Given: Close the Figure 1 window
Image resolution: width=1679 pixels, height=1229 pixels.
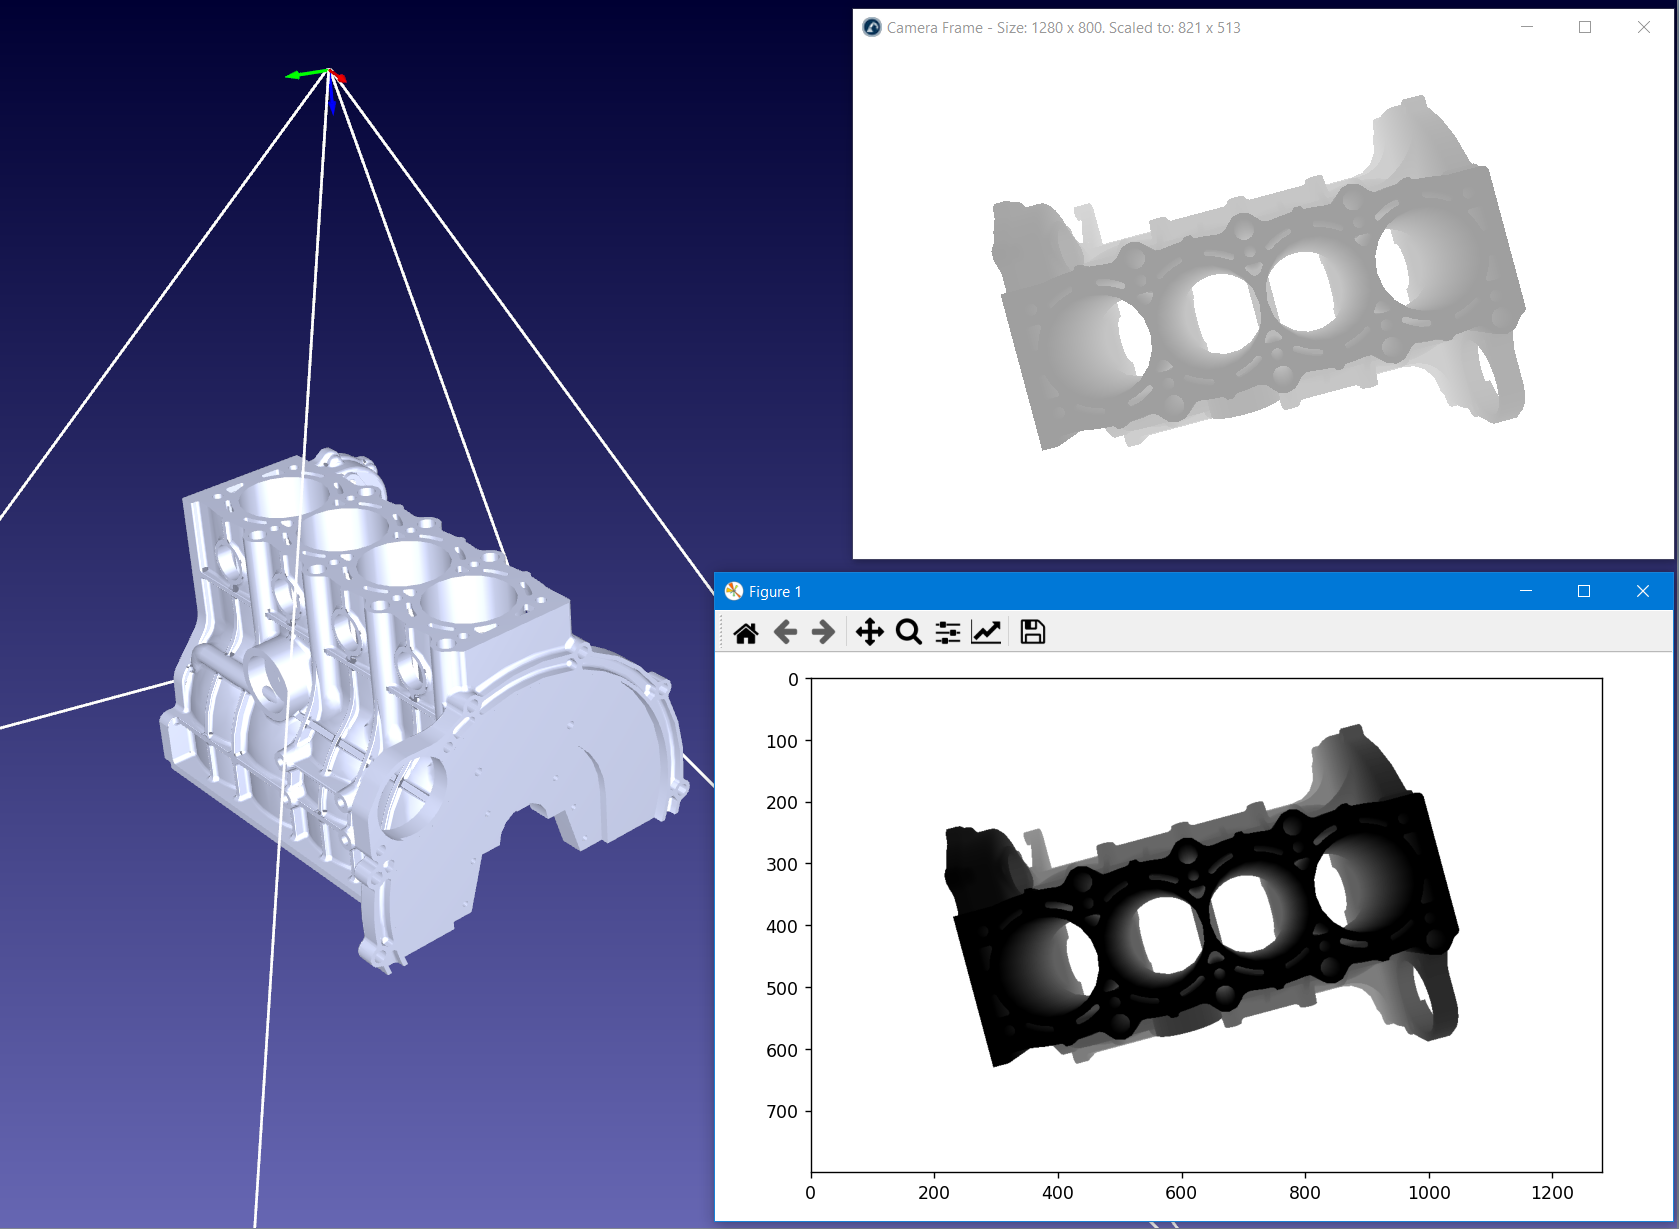Looking at the screenshot, I should 1643,591.
